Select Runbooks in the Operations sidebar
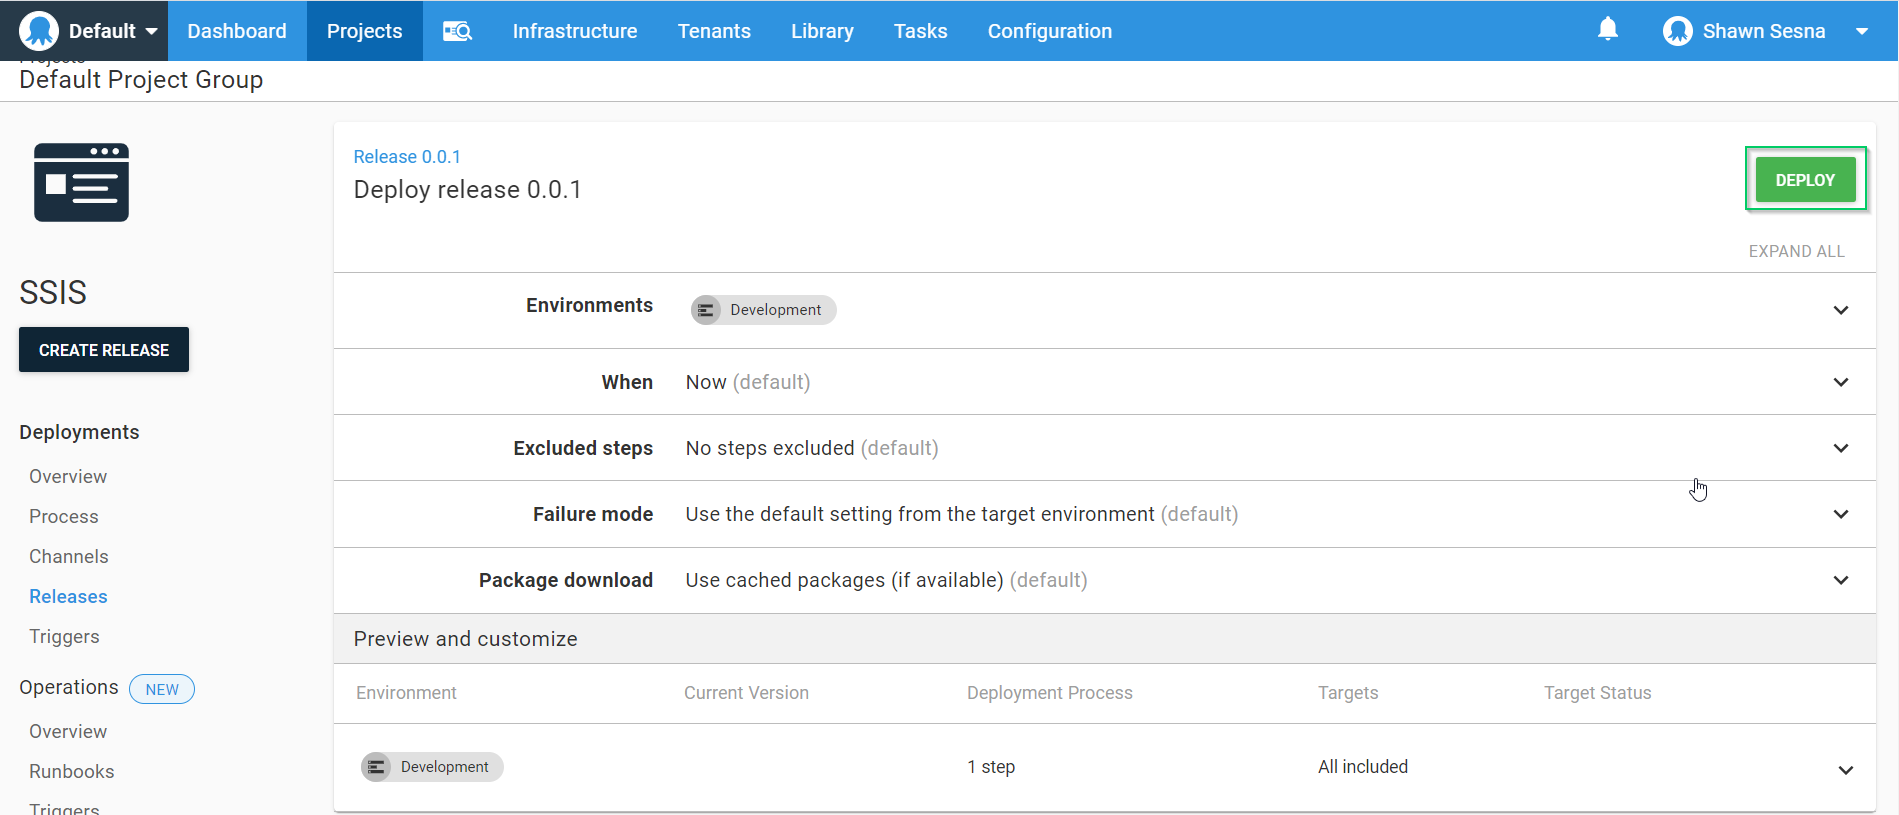Screen dimensions: 1899x815 [72, 771]
